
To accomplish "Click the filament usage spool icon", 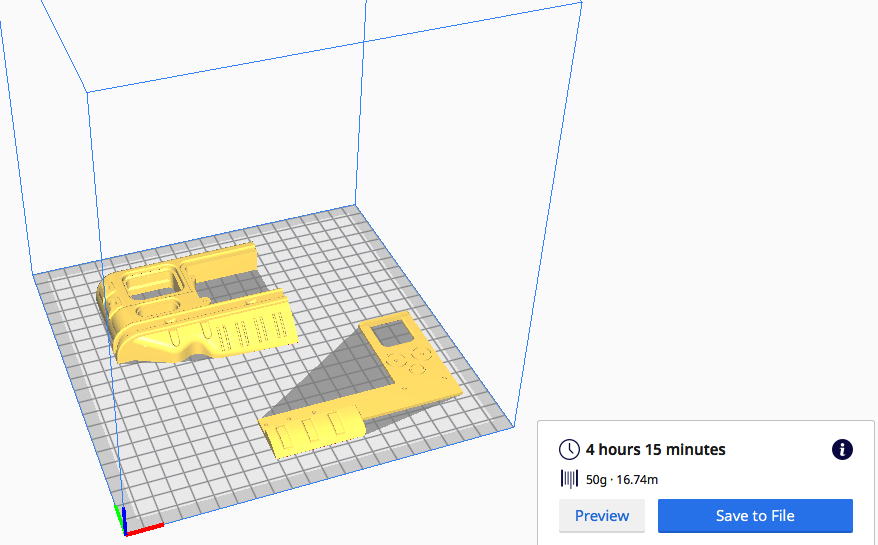I will [569, 479].
